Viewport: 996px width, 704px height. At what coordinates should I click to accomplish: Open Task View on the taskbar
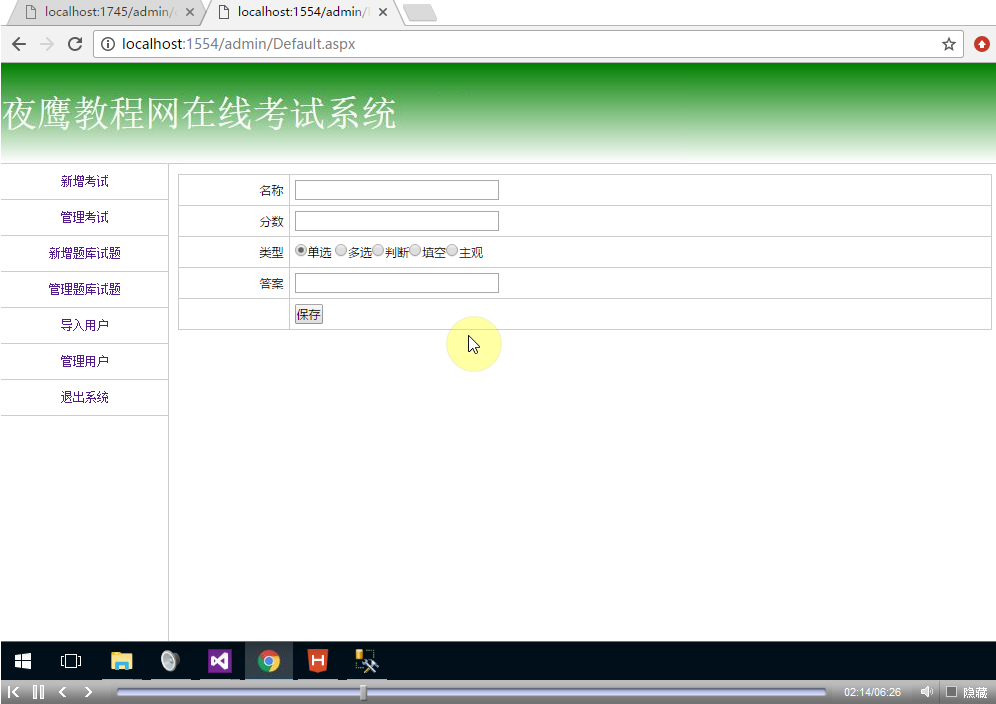point(71,661)
